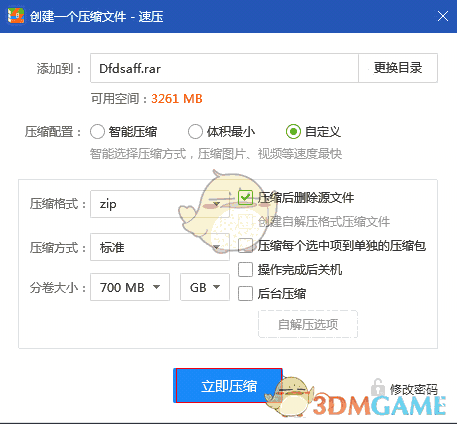Image resolution: width=457 pixels, height=424 pixels.
Task: Open the GB unit dropdown
Action: (205, 287)
